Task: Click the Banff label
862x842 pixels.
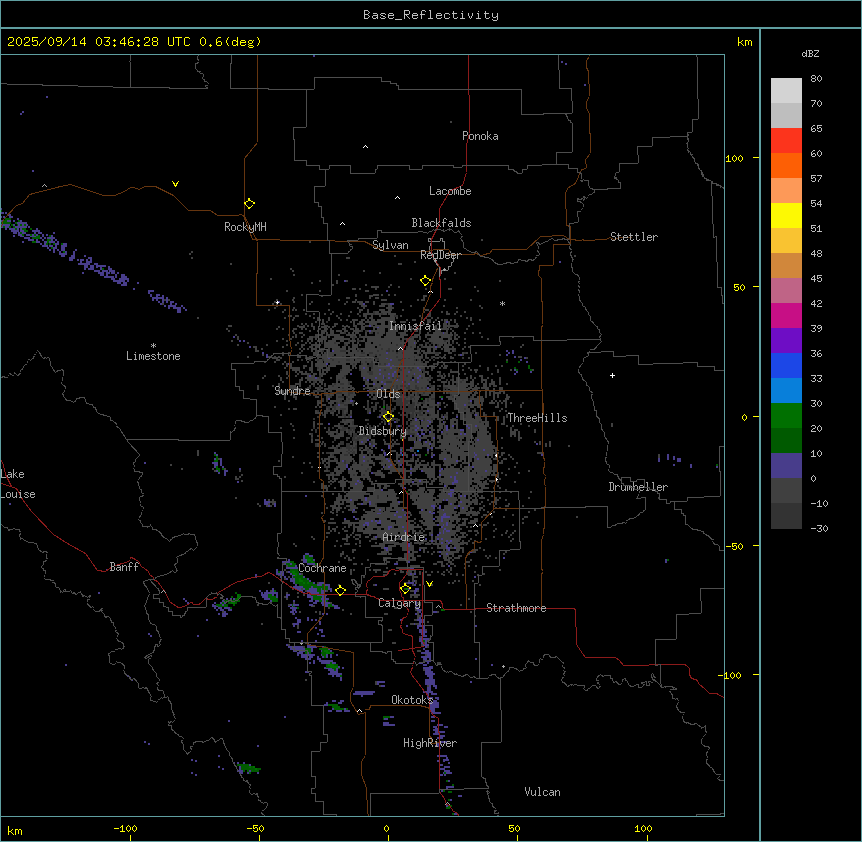Action: tap(124, 567)
